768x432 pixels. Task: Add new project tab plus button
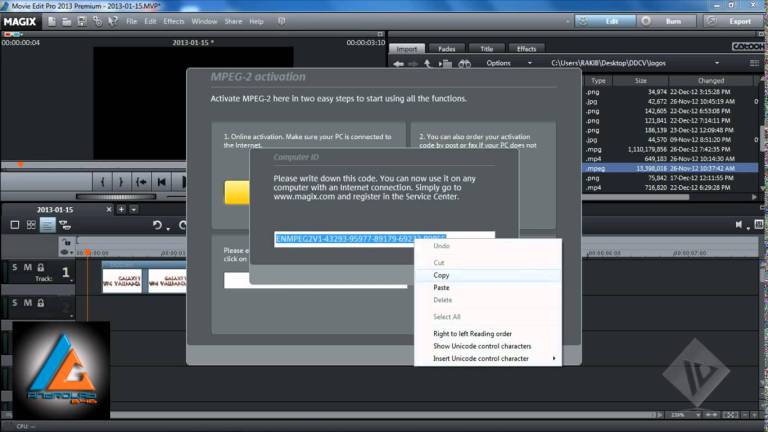(121, 210)
